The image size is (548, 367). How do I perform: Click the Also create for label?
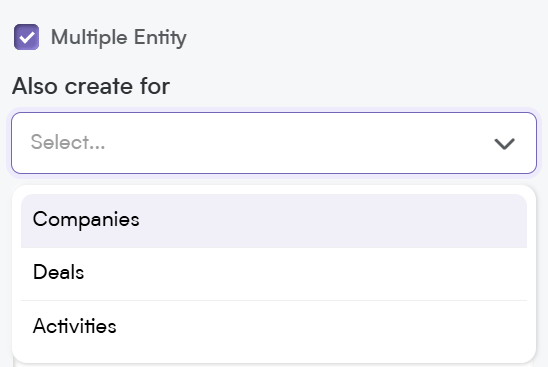coord(91,86)
